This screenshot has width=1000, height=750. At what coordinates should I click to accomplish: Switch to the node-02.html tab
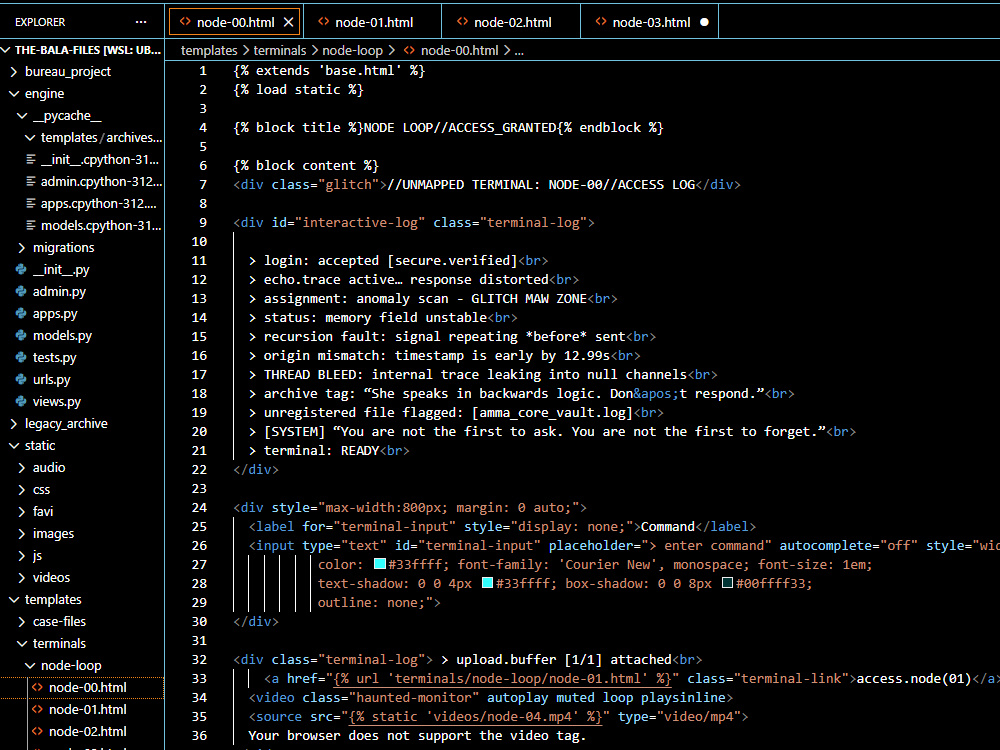(511, 22)
